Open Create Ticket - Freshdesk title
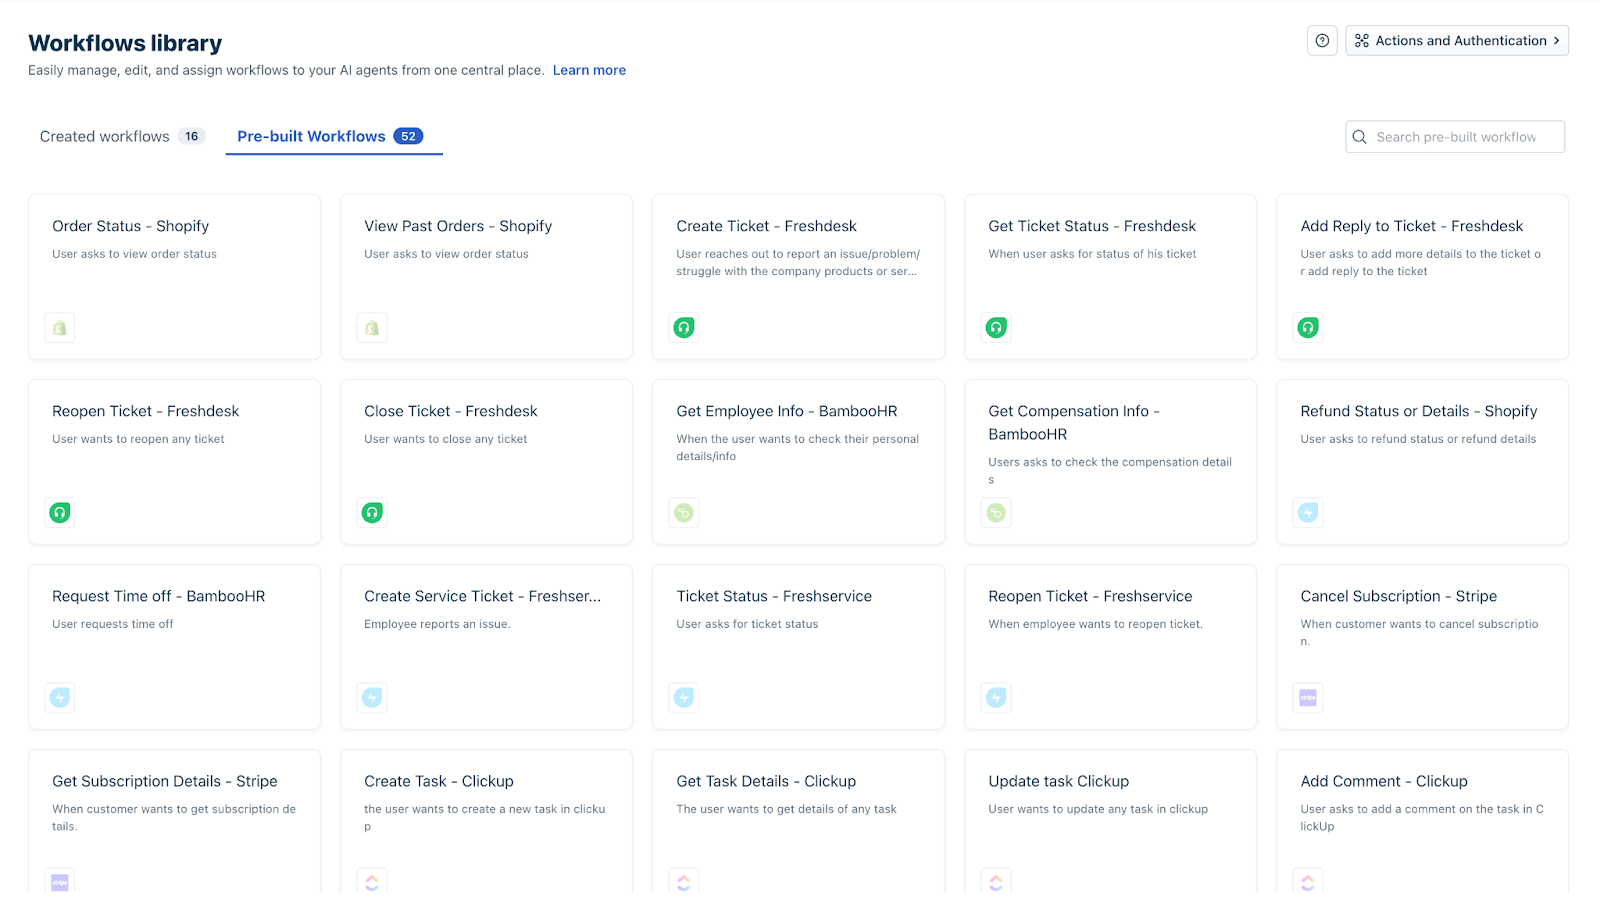The width and height of the screenshot is (1600, 914). (766, 226)
